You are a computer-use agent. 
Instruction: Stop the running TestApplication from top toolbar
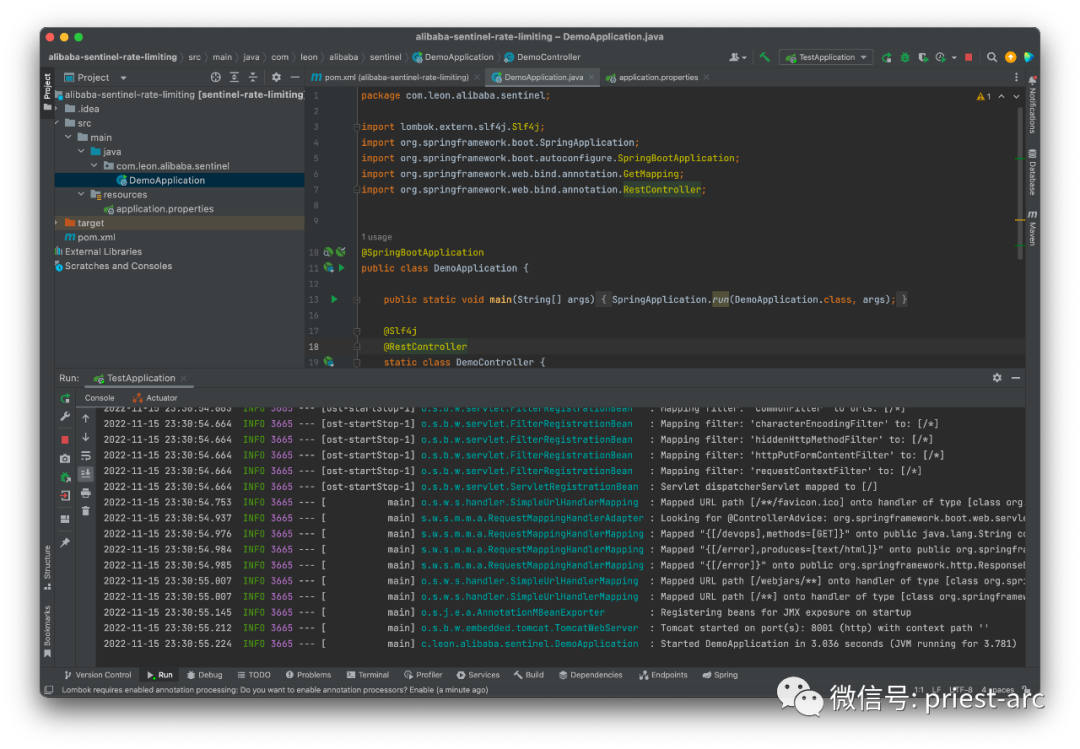pos(968,57)
